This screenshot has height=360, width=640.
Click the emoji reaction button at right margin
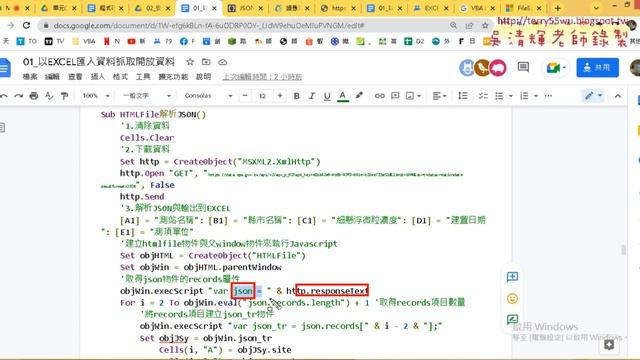coord(512,298)
